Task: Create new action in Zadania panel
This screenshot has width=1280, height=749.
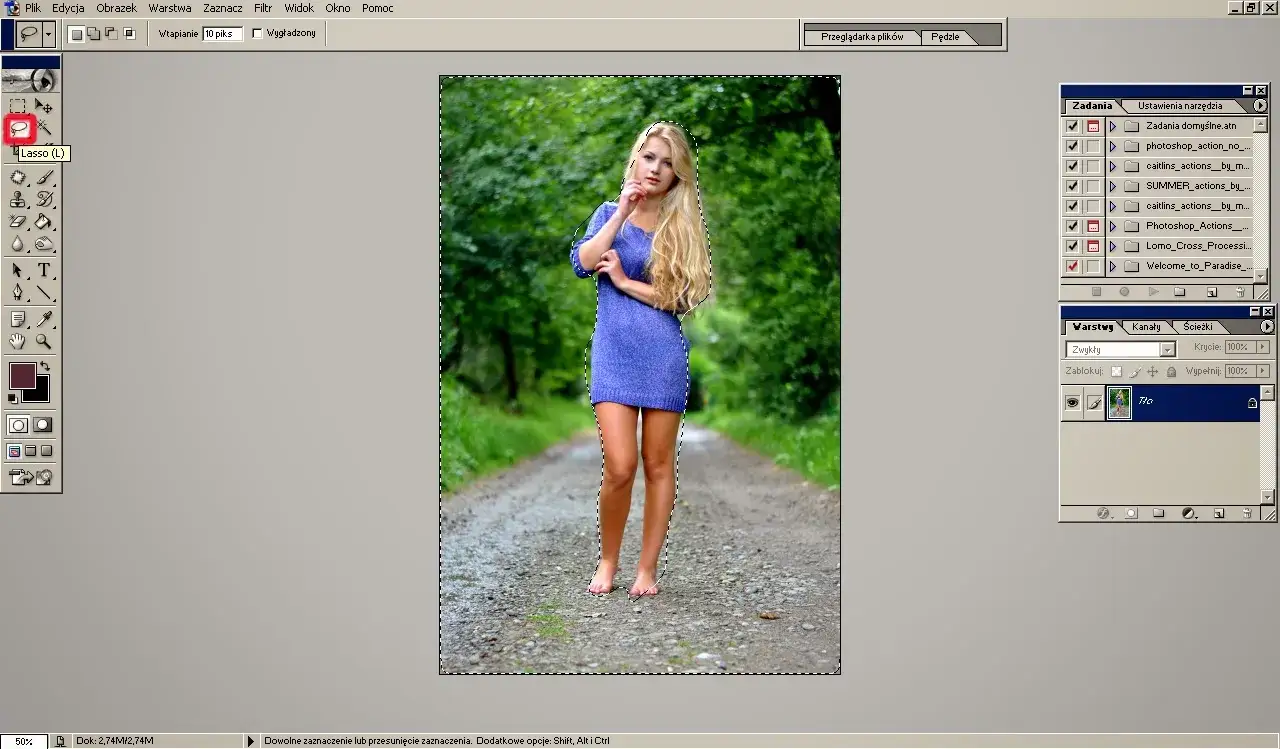Action: click(1211, 292)
